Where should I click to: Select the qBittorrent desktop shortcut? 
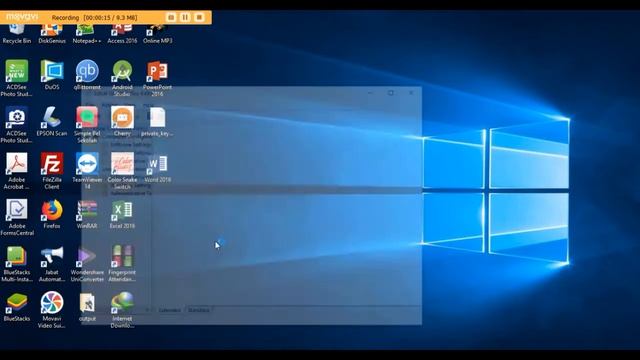pos(87,75)
